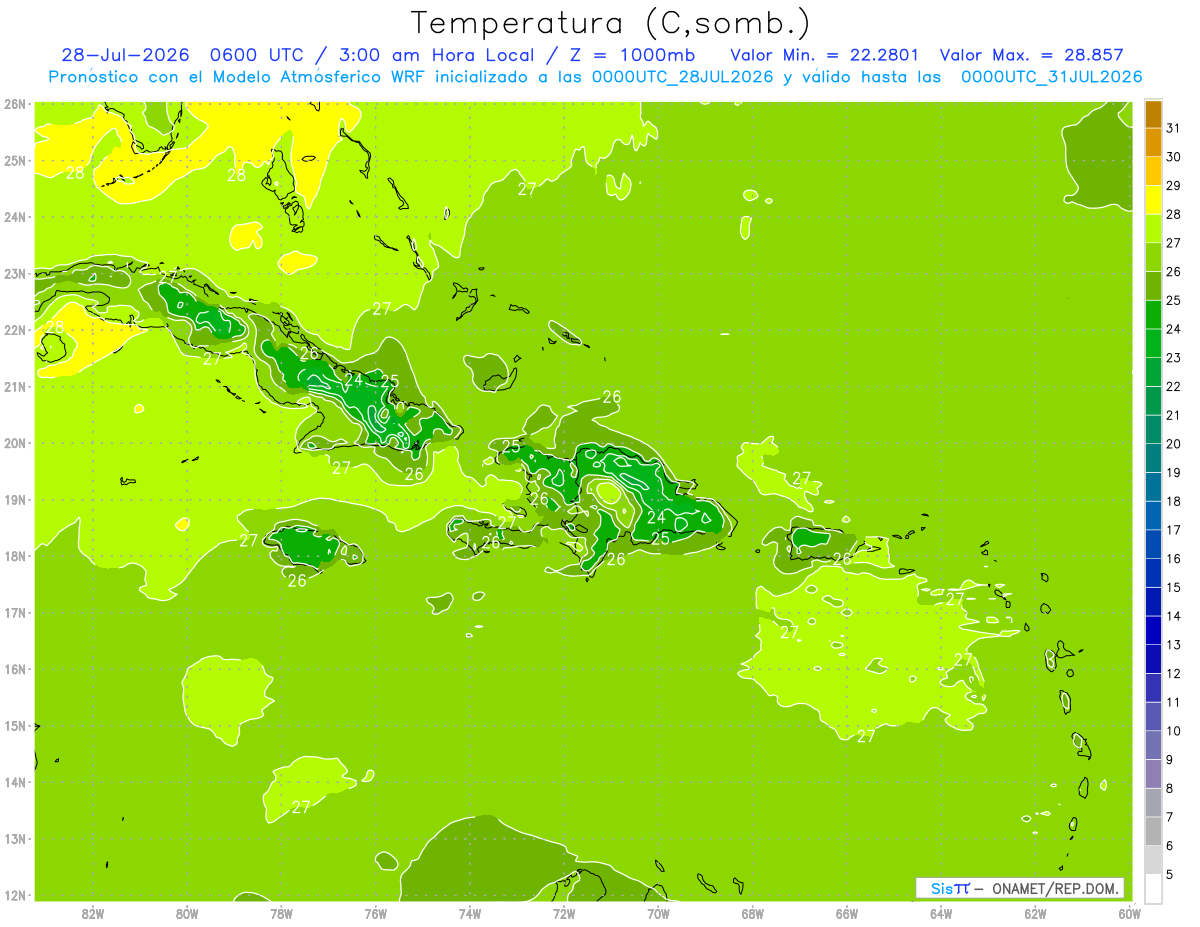
Task: Click the "80W" longitude axis label
Action: [187, 913]
